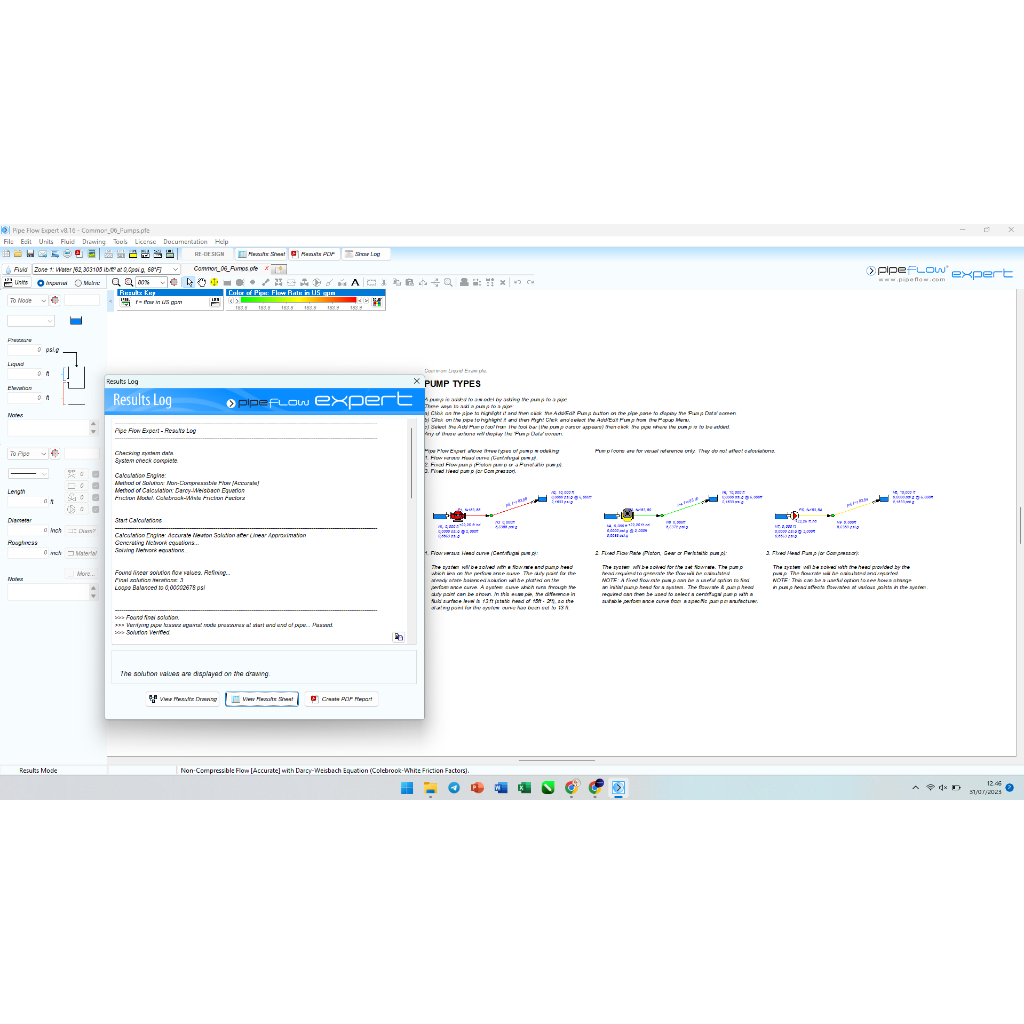
Task: Open the Fluid menu
Action: (x=68, y=242)
